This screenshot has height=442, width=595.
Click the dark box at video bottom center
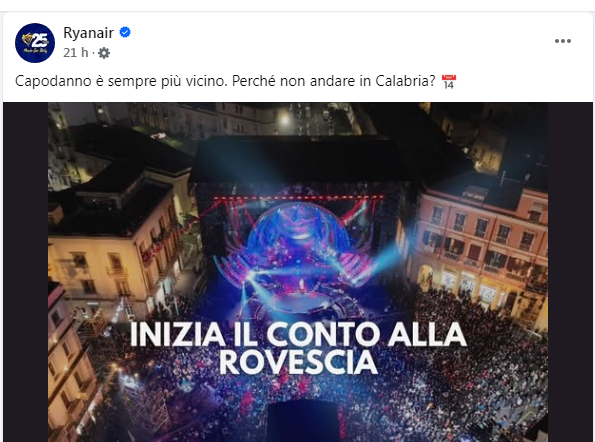pos(303,421)
